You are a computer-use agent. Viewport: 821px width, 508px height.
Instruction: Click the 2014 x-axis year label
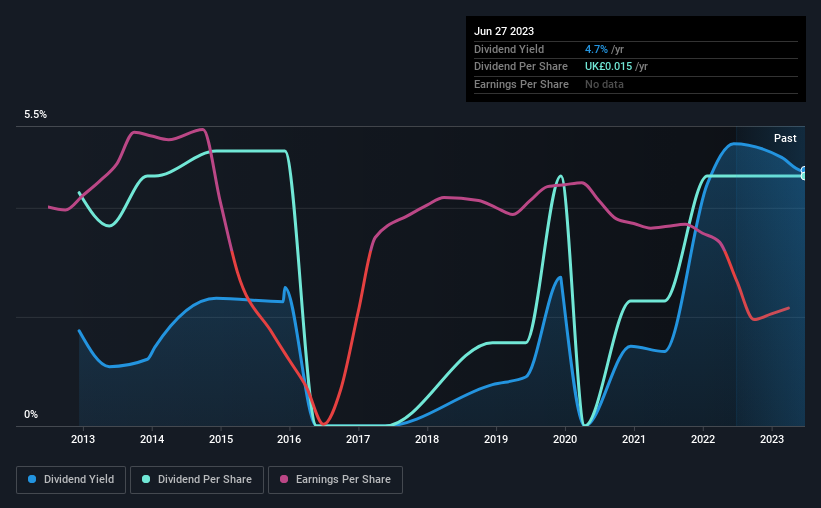pos(152,439)
